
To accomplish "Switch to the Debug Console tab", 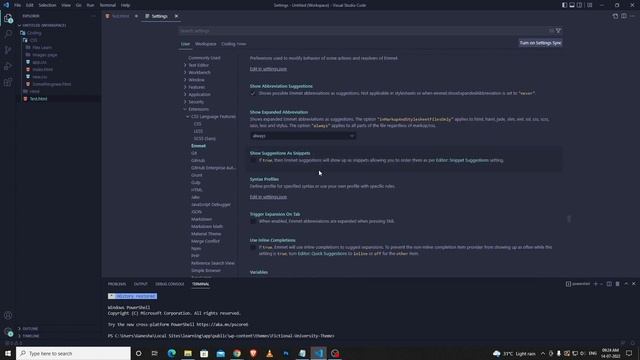I will tap(170, 284).
